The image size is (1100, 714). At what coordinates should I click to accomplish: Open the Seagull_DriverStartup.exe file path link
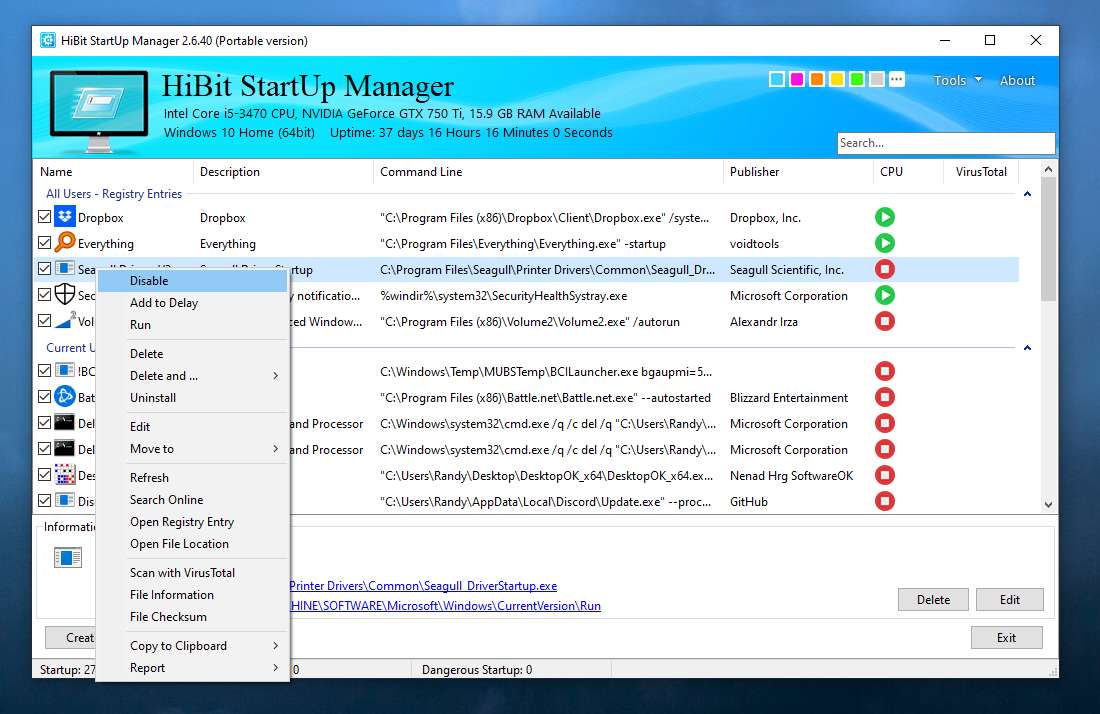pos(423,586)
